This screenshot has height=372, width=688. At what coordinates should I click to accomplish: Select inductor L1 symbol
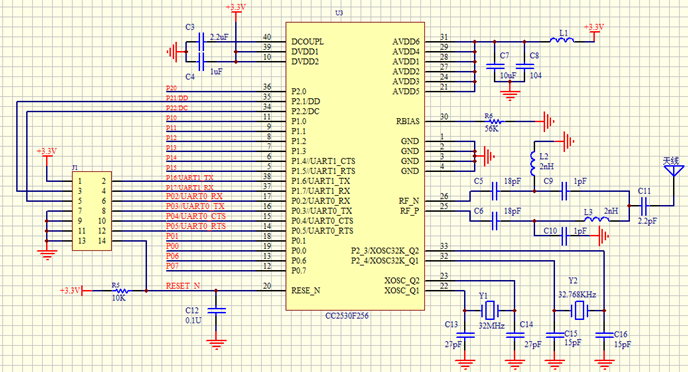click(562, 40)
